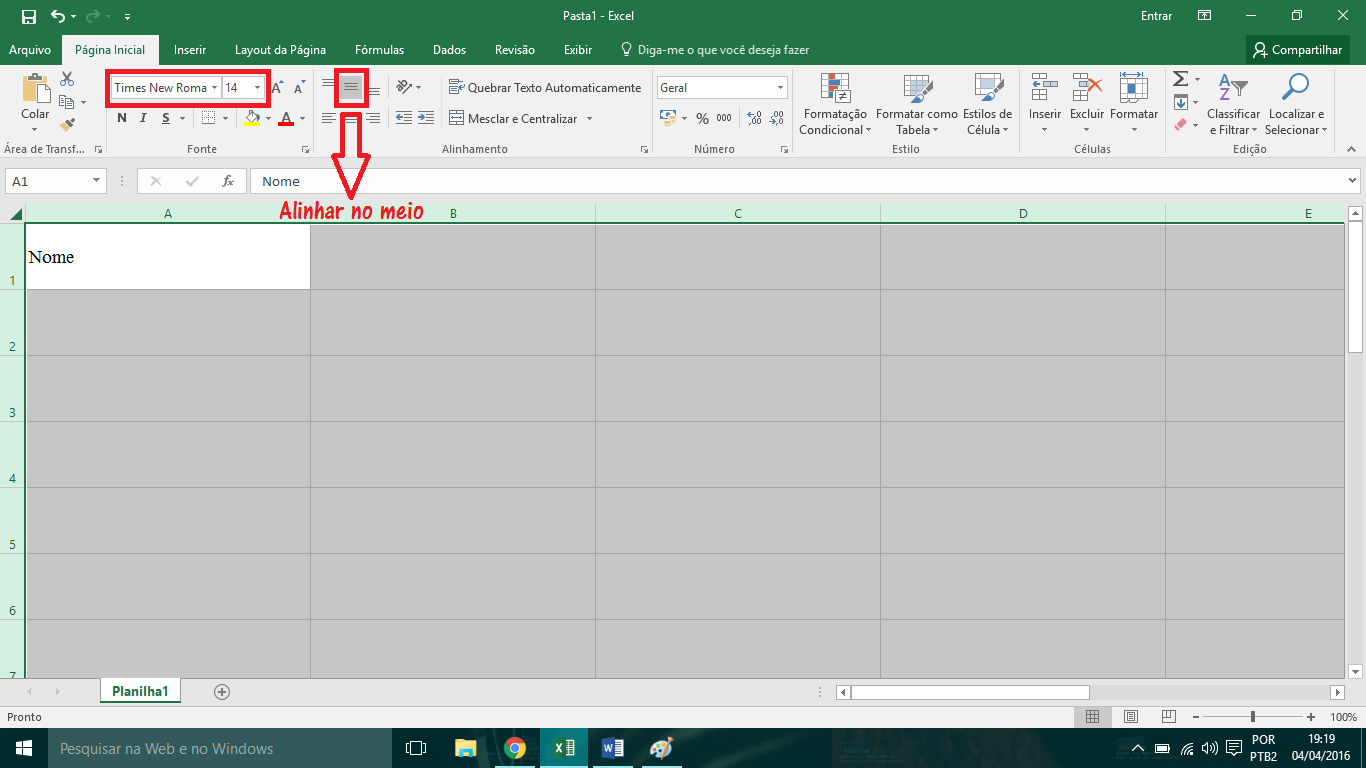Click the zoom slider handle
This screenshot has height=768, width=1366.
click(1253, 717)
